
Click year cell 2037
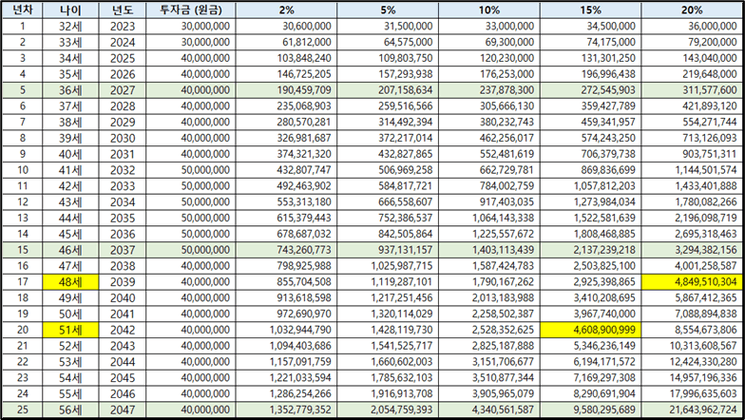122,250
